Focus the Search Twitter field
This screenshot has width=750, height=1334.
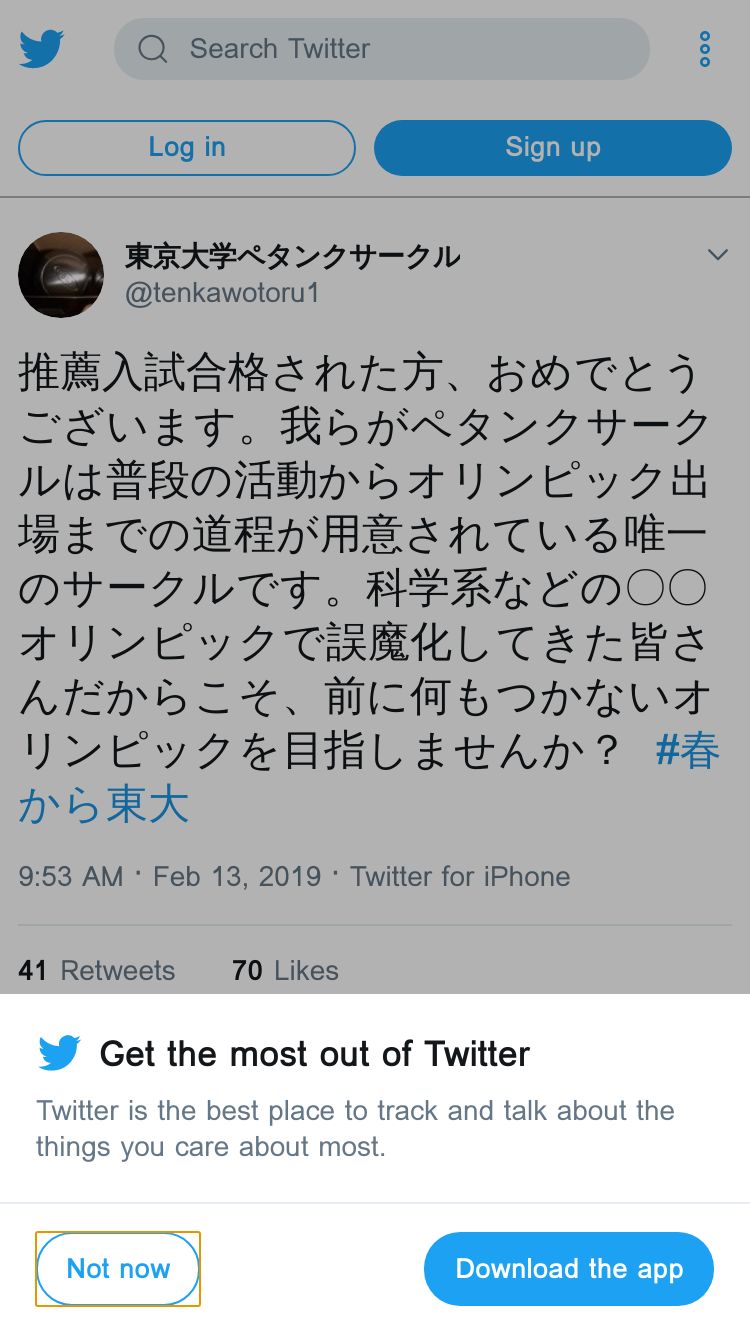click(x=400, y=49)
